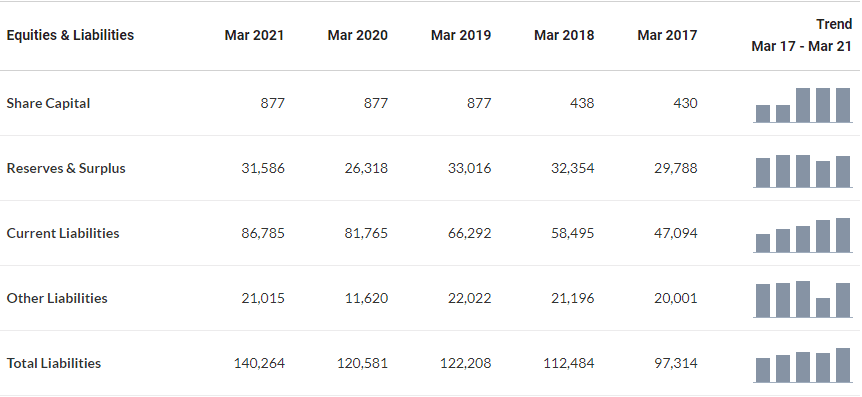Select the Reserves & Surplus row label
Screen dimensions: 862x397
coord(66,168)
